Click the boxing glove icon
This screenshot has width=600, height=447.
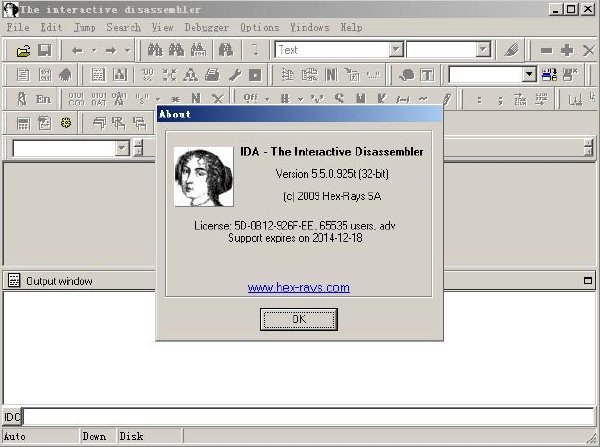[x=406, y=75]
